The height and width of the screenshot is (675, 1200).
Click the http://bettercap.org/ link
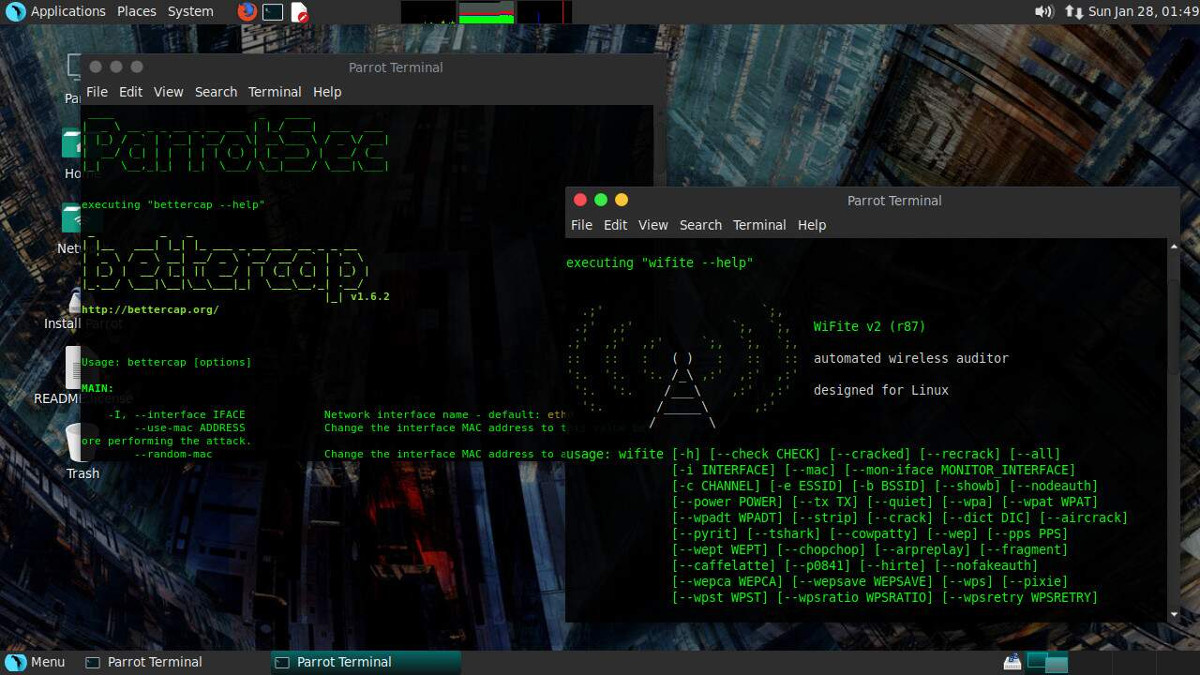pyautogui.click(x=150, y=310)
